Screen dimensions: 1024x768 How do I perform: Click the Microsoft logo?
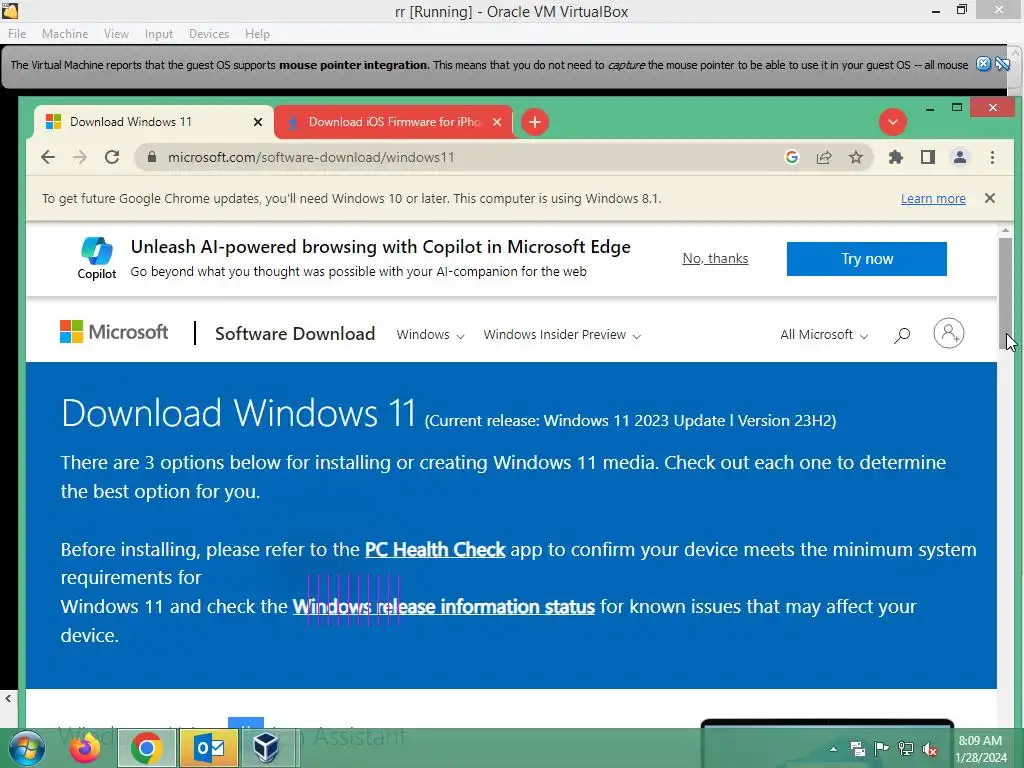[x=114, y=332]
